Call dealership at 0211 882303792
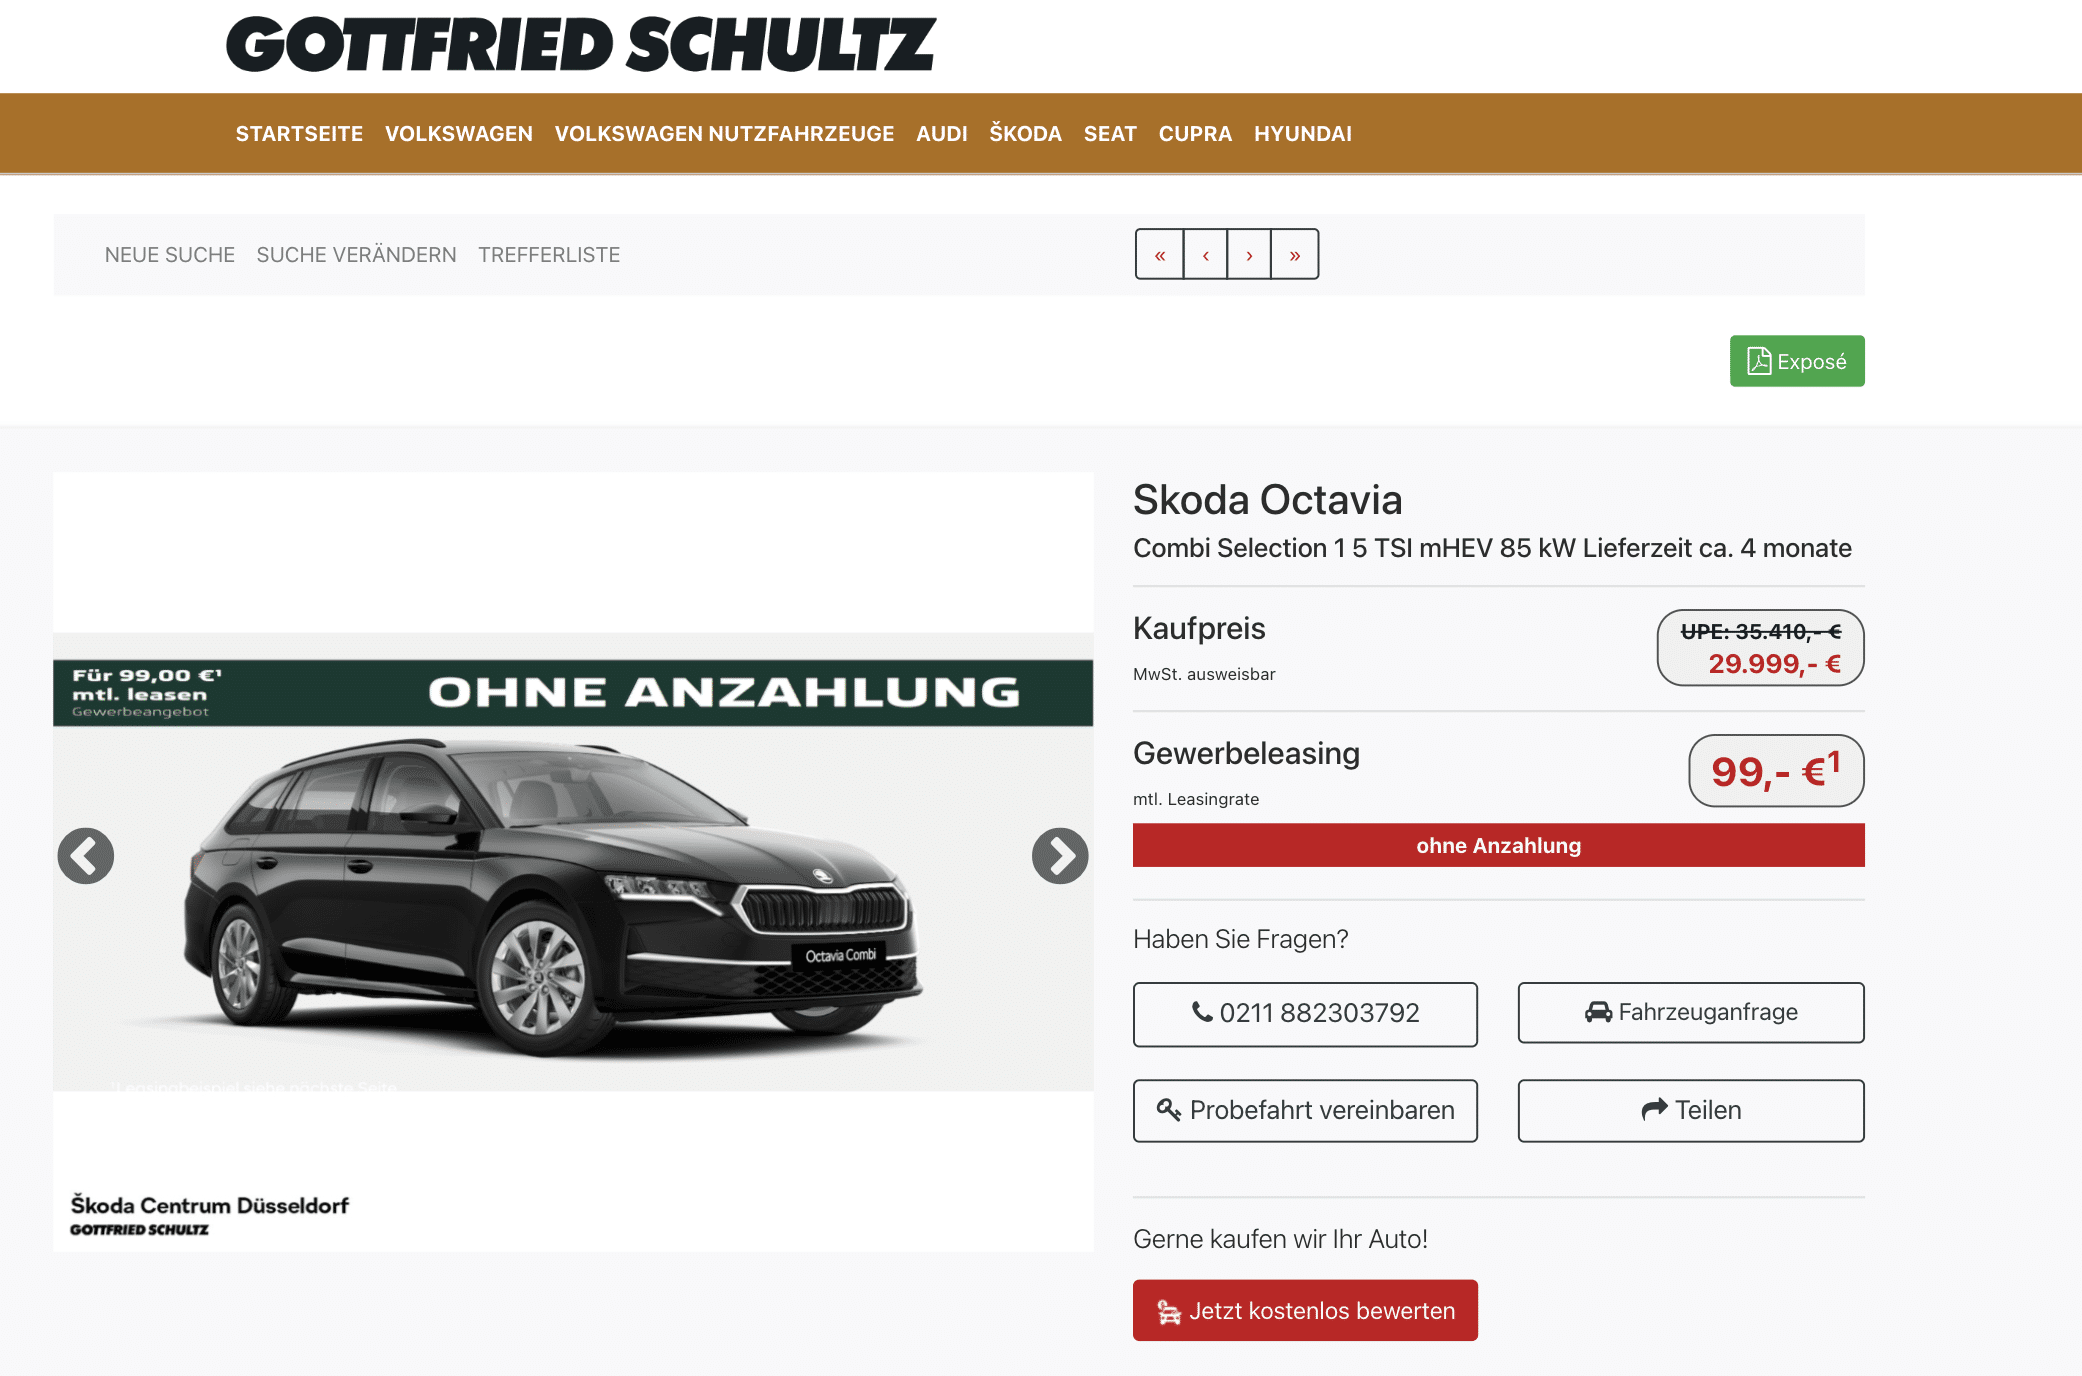The height and width of the screenshot is (1376, 2082). click(x=1305, y=1014)
